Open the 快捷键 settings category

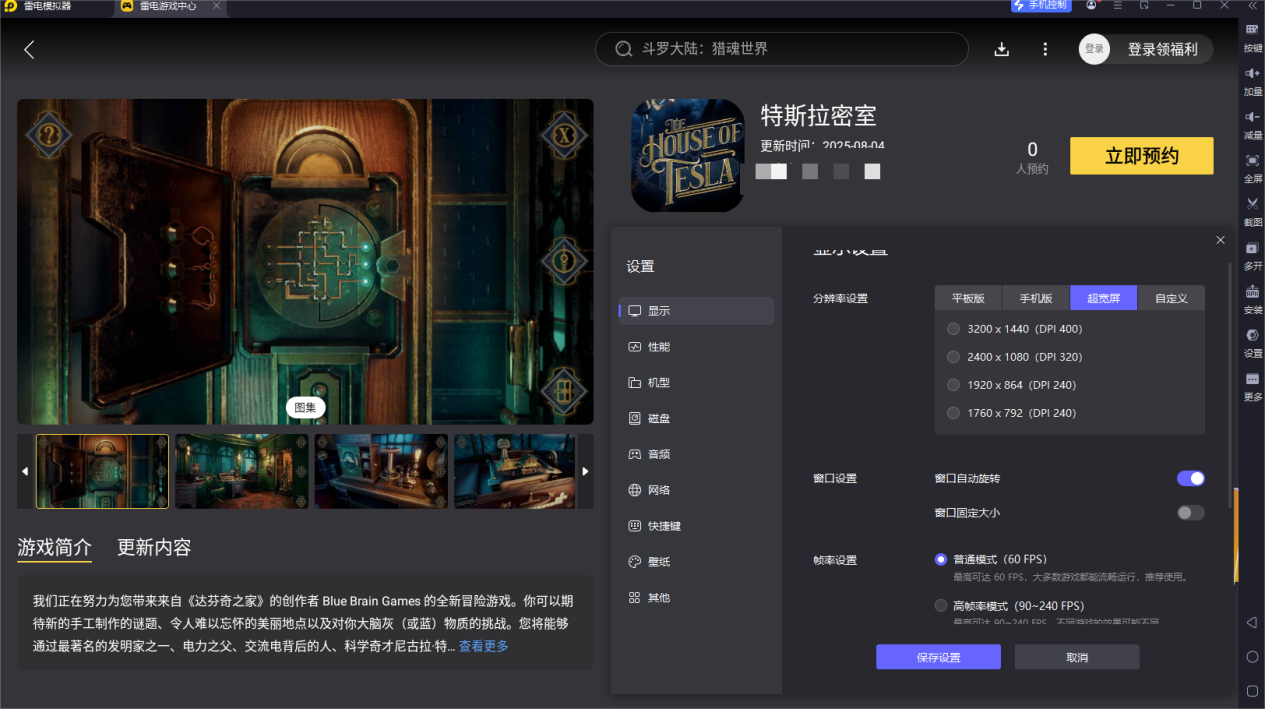point(696,526)
